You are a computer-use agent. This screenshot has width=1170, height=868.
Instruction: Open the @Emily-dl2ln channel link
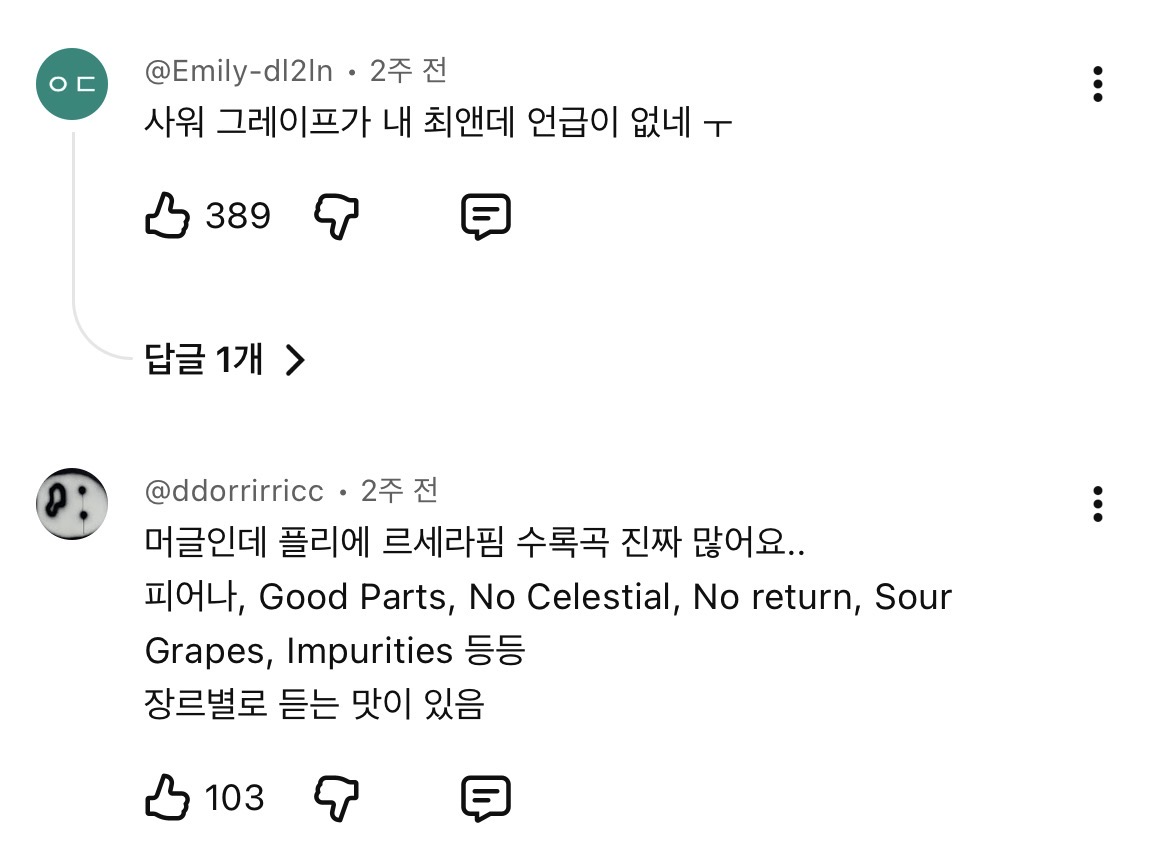pyautogui.click(x=240, y=71)
